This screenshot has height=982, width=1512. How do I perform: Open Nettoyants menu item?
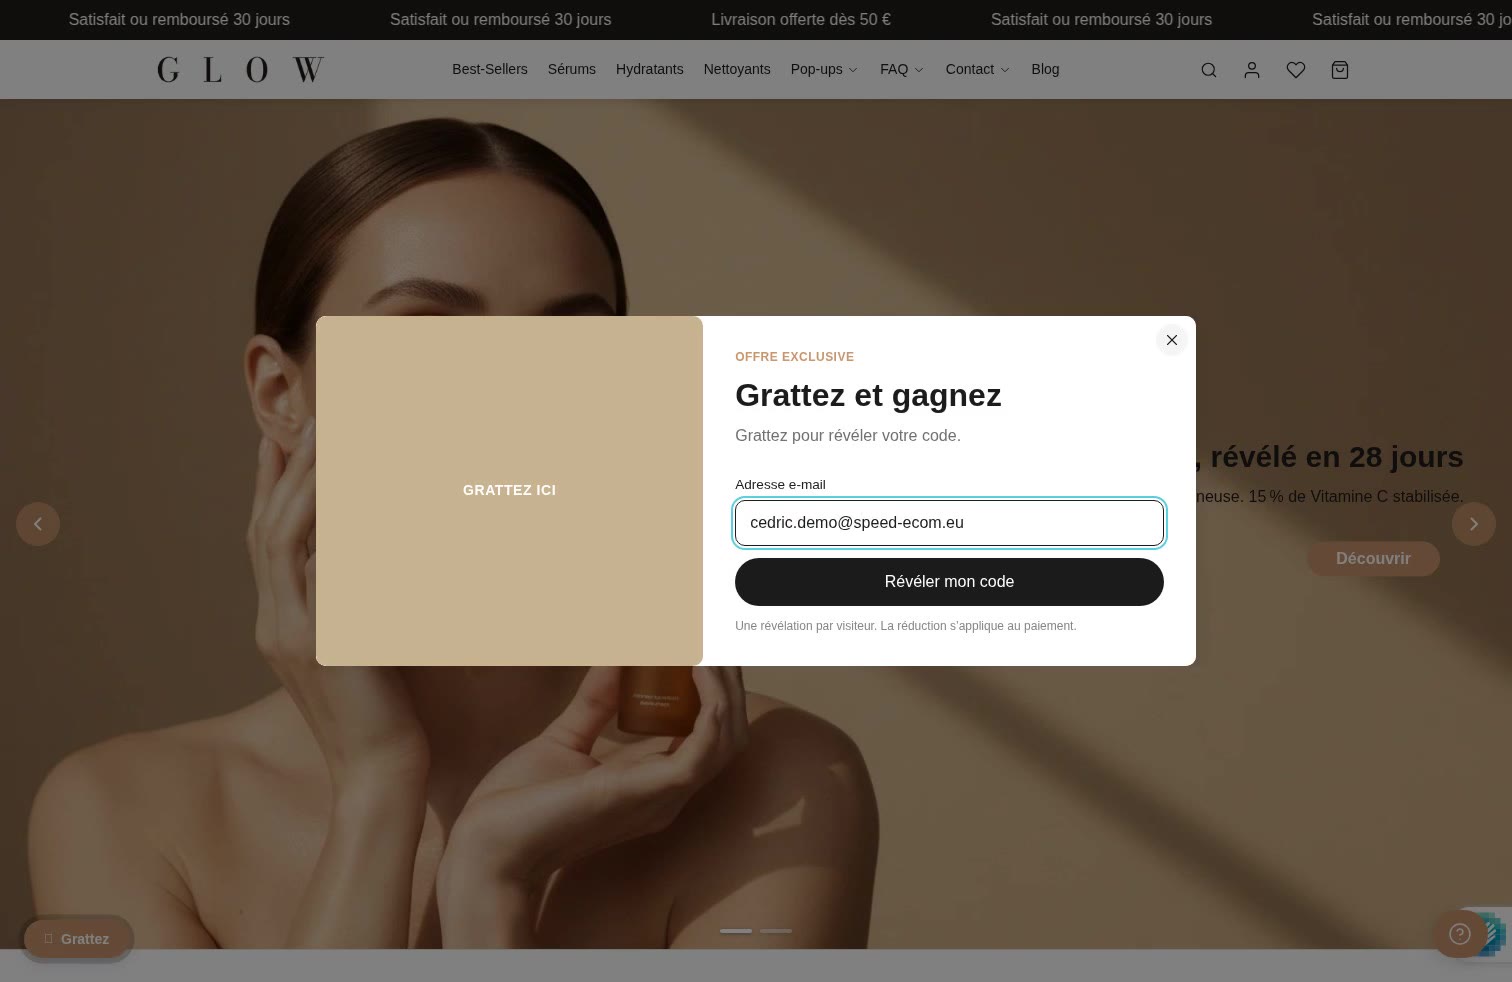tap(736, 69)
